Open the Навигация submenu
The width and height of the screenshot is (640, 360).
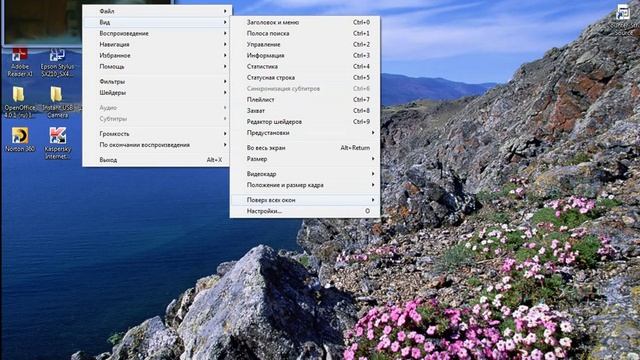coord(157,44)
